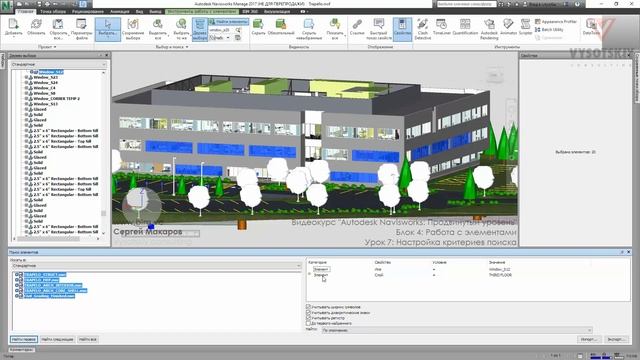This screenshot has height=360, width=640.
Task: Toggle the Свойства (Properties) ribbon button
Action: coord(402,29)
